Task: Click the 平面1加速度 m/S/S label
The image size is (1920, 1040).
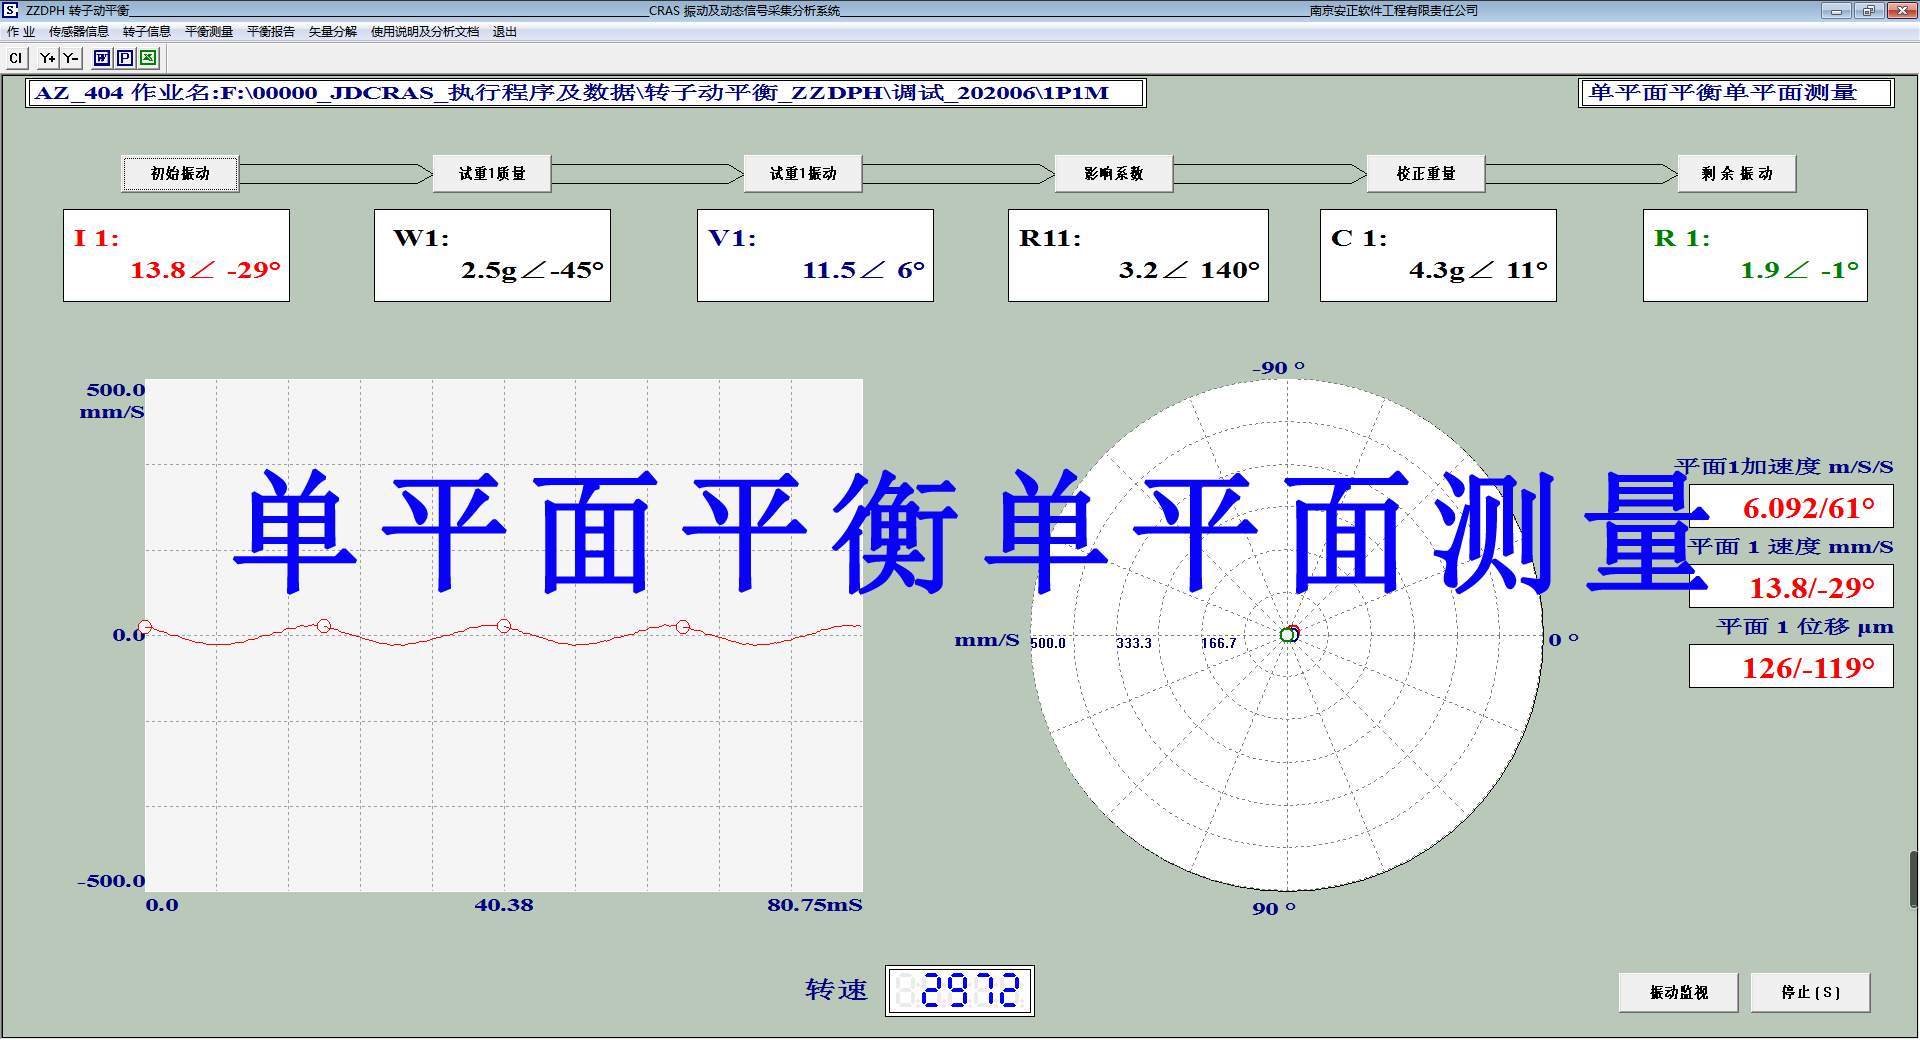Action: point(1785,467)
